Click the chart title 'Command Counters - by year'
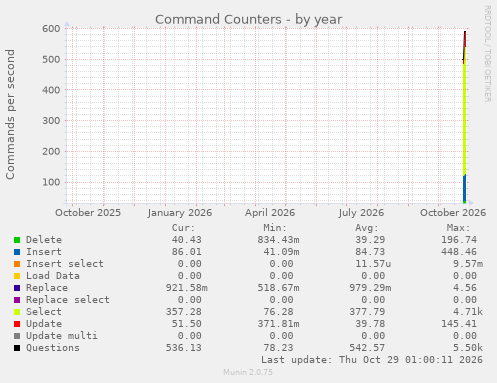The width and height of the screenshot is (497, 383). click(249, 19)
